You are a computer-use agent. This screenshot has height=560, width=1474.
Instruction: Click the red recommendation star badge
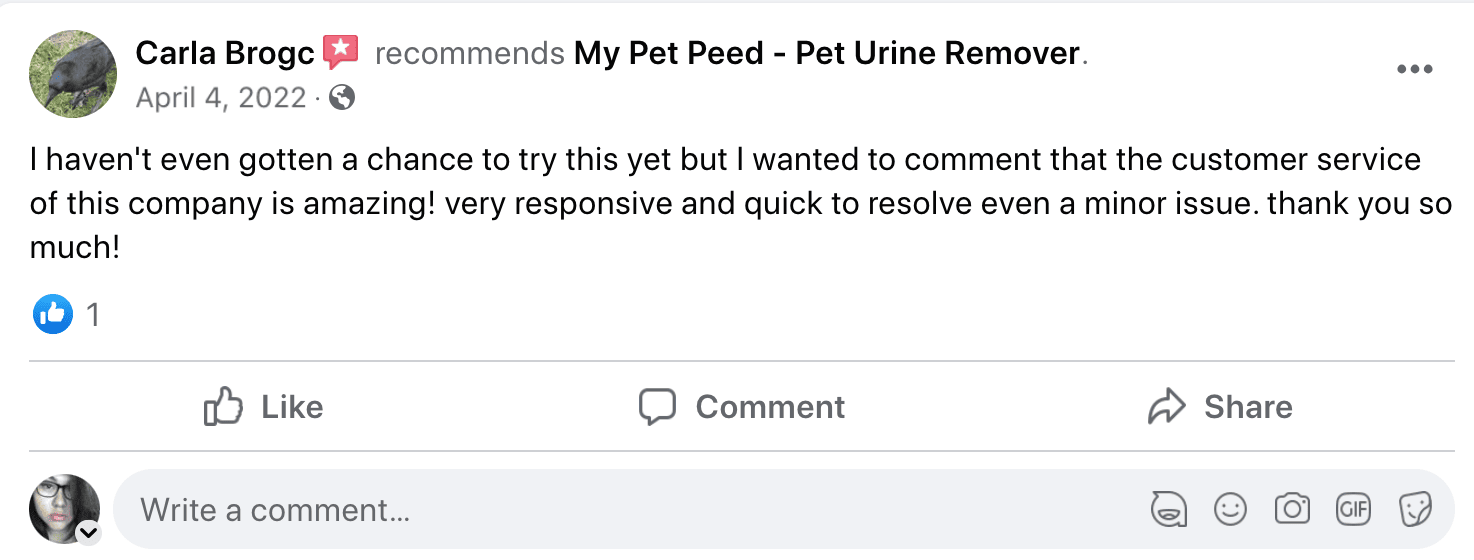click(x=341, y=52)
